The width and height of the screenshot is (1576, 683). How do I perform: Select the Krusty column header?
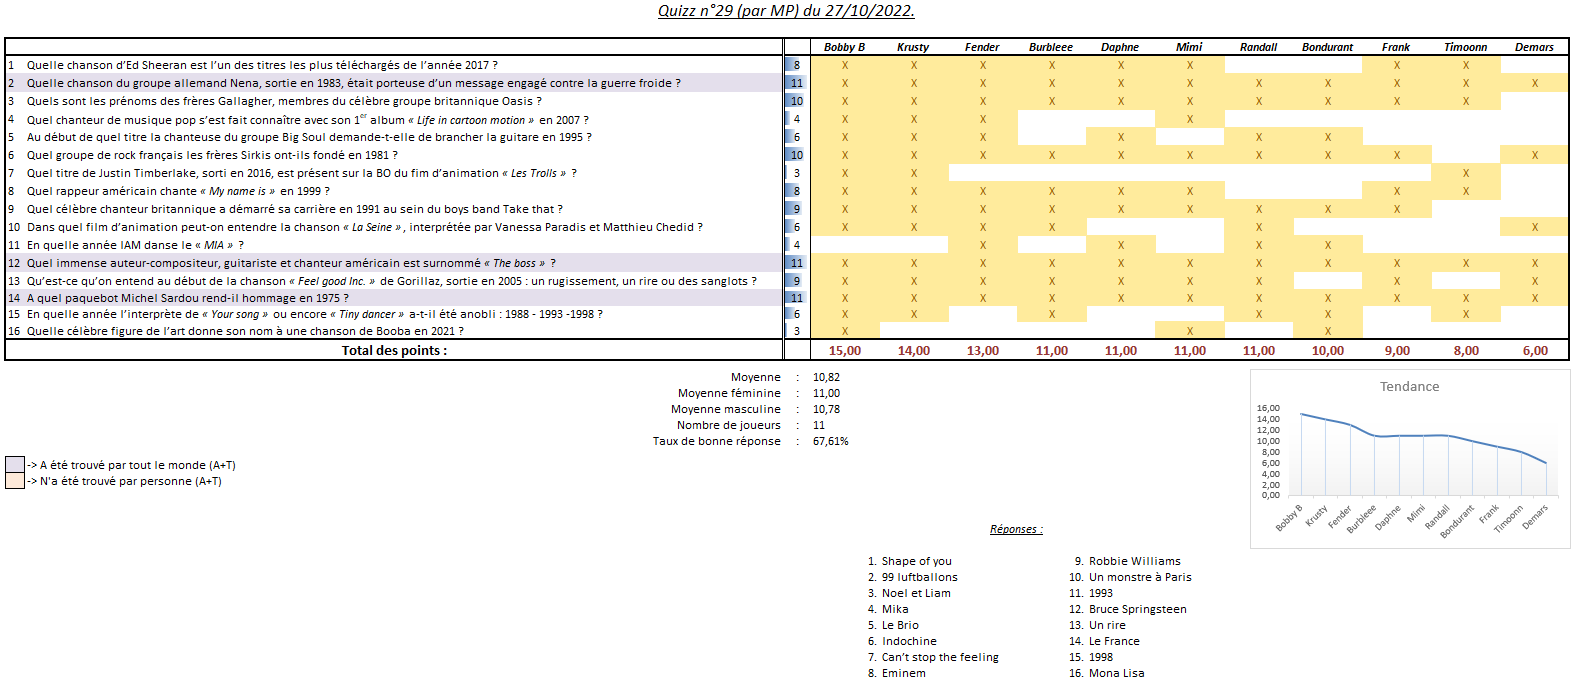tap(913, 47)
